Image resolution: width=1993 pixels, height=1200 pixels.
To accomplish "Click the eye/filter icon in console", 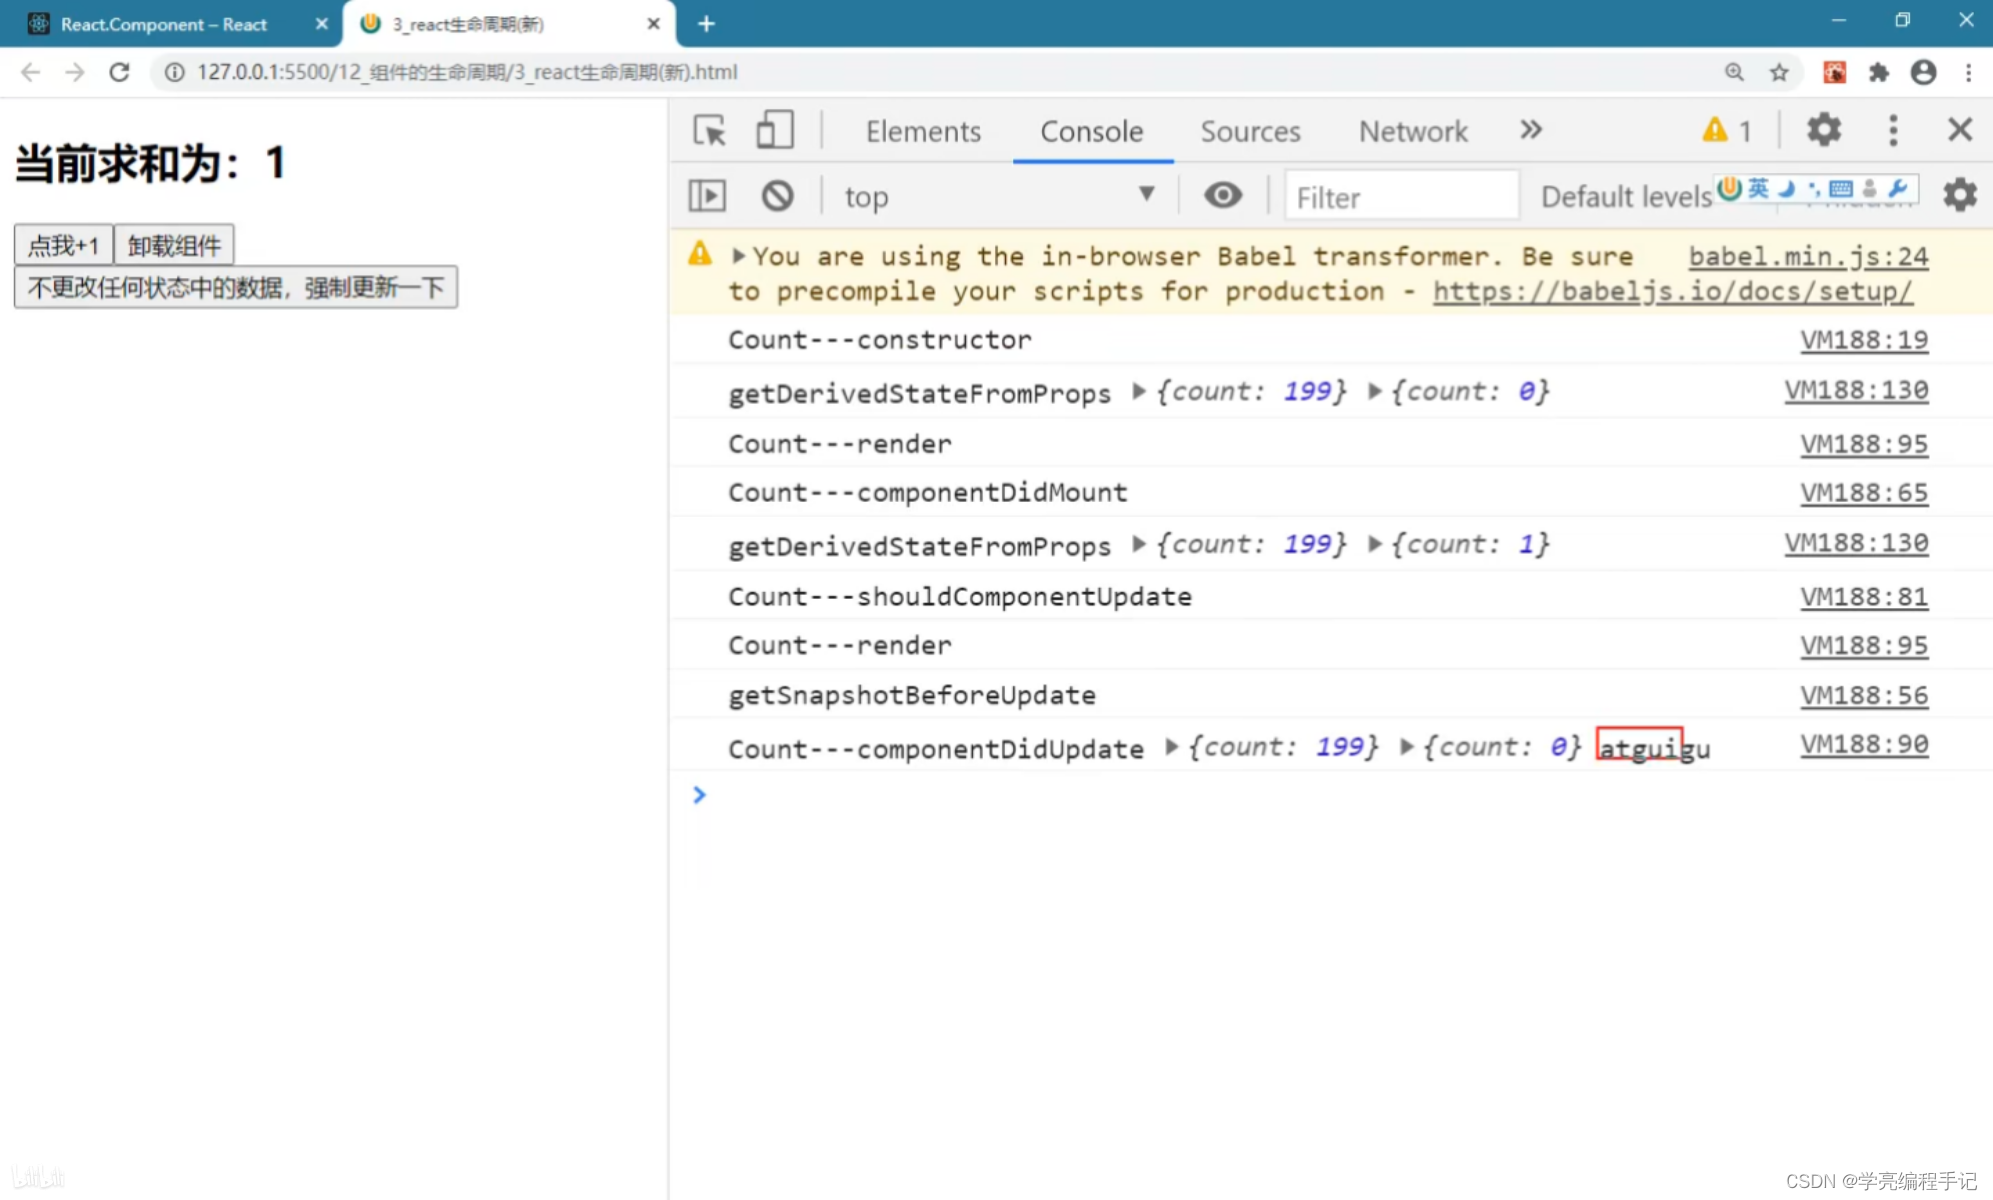I will (x=1221, y=194).
